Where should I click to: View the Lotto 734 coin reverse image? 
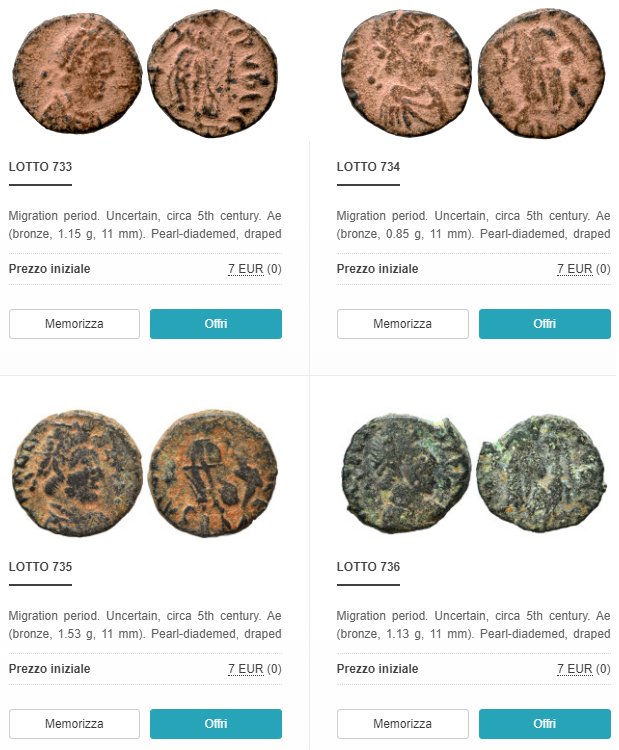coord(542,73)
